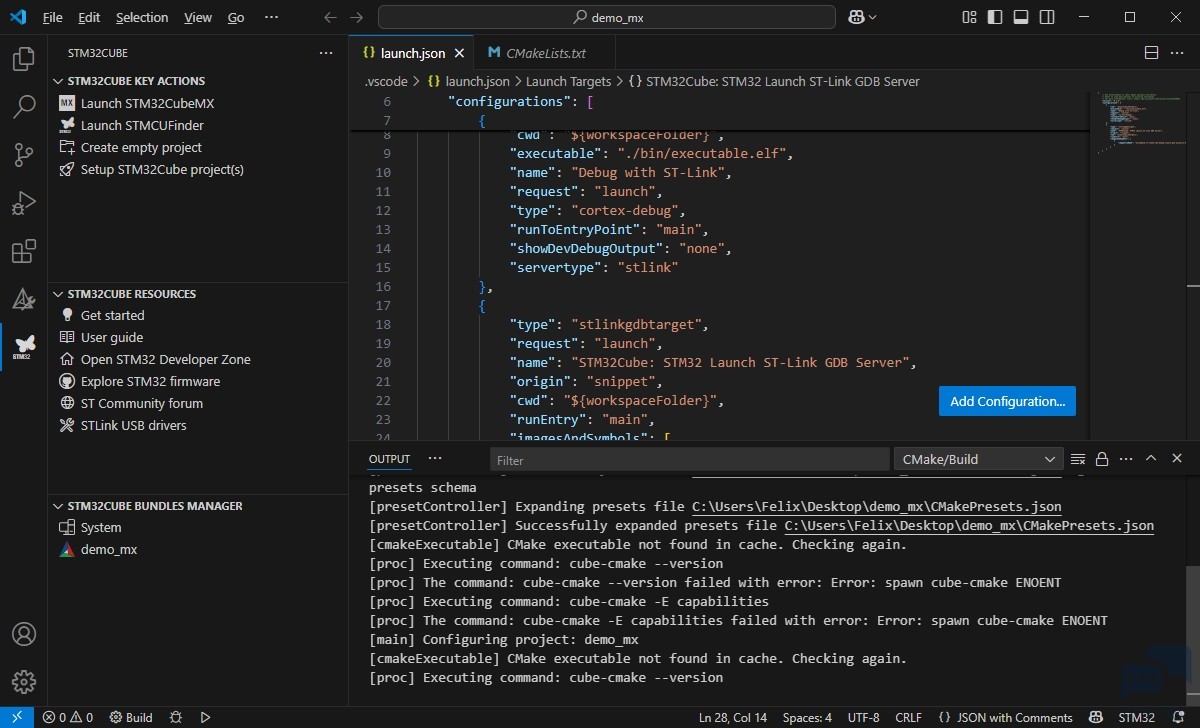Screen dimensions: 1200x728
Task: Click the split editor right icon
Action: click(x=1151, y=53)
